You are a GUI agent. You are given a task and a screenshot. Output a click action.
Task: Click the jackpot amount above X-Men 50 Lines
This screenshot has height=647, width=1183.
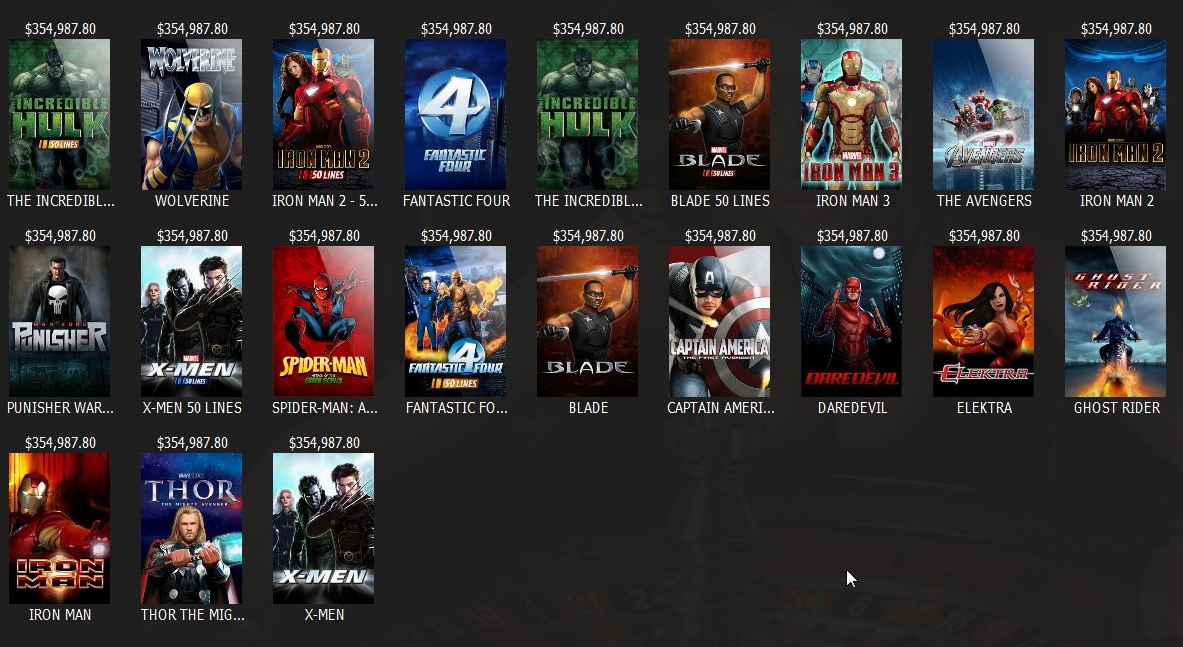coord(192,235)
